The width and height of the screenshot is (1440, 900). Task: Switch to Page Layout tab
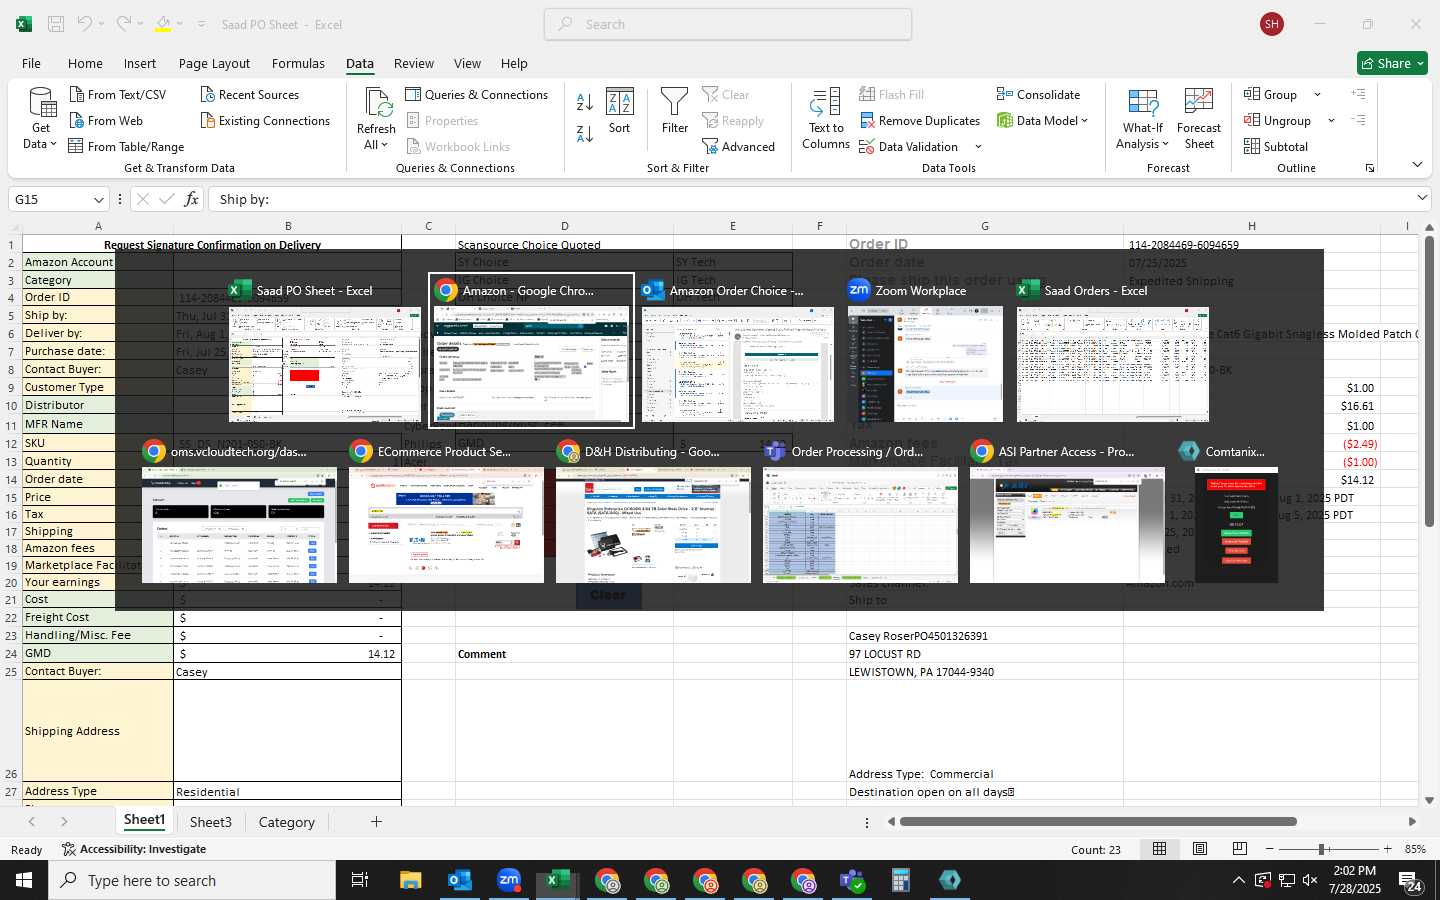click(x=214, y=63)
